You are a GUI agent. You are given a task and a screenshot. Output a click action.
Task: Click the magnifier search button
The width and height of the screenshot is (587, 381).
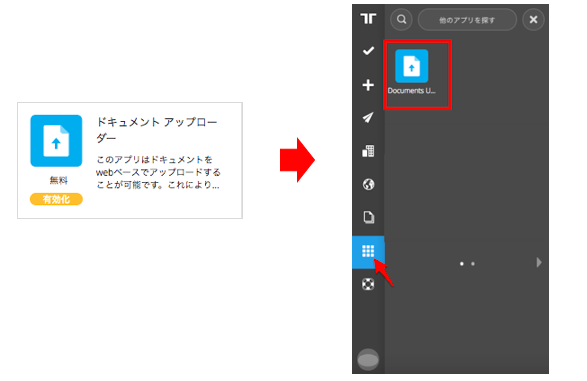tap(401, 19)
